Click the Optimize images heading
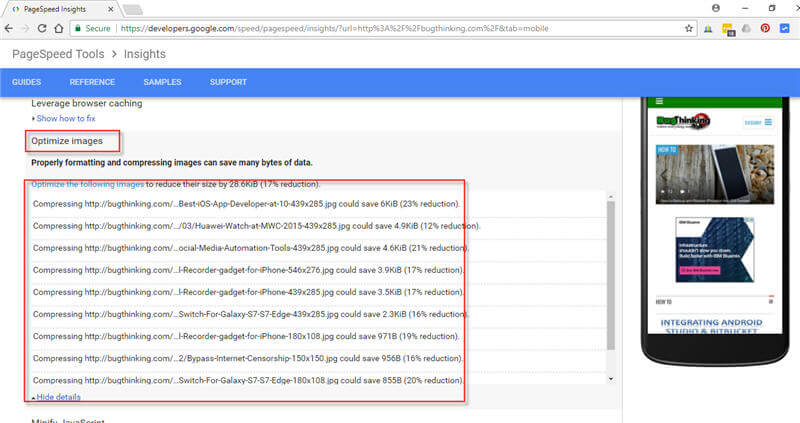This screenshot has width=800, height=423. click(67, 141)
